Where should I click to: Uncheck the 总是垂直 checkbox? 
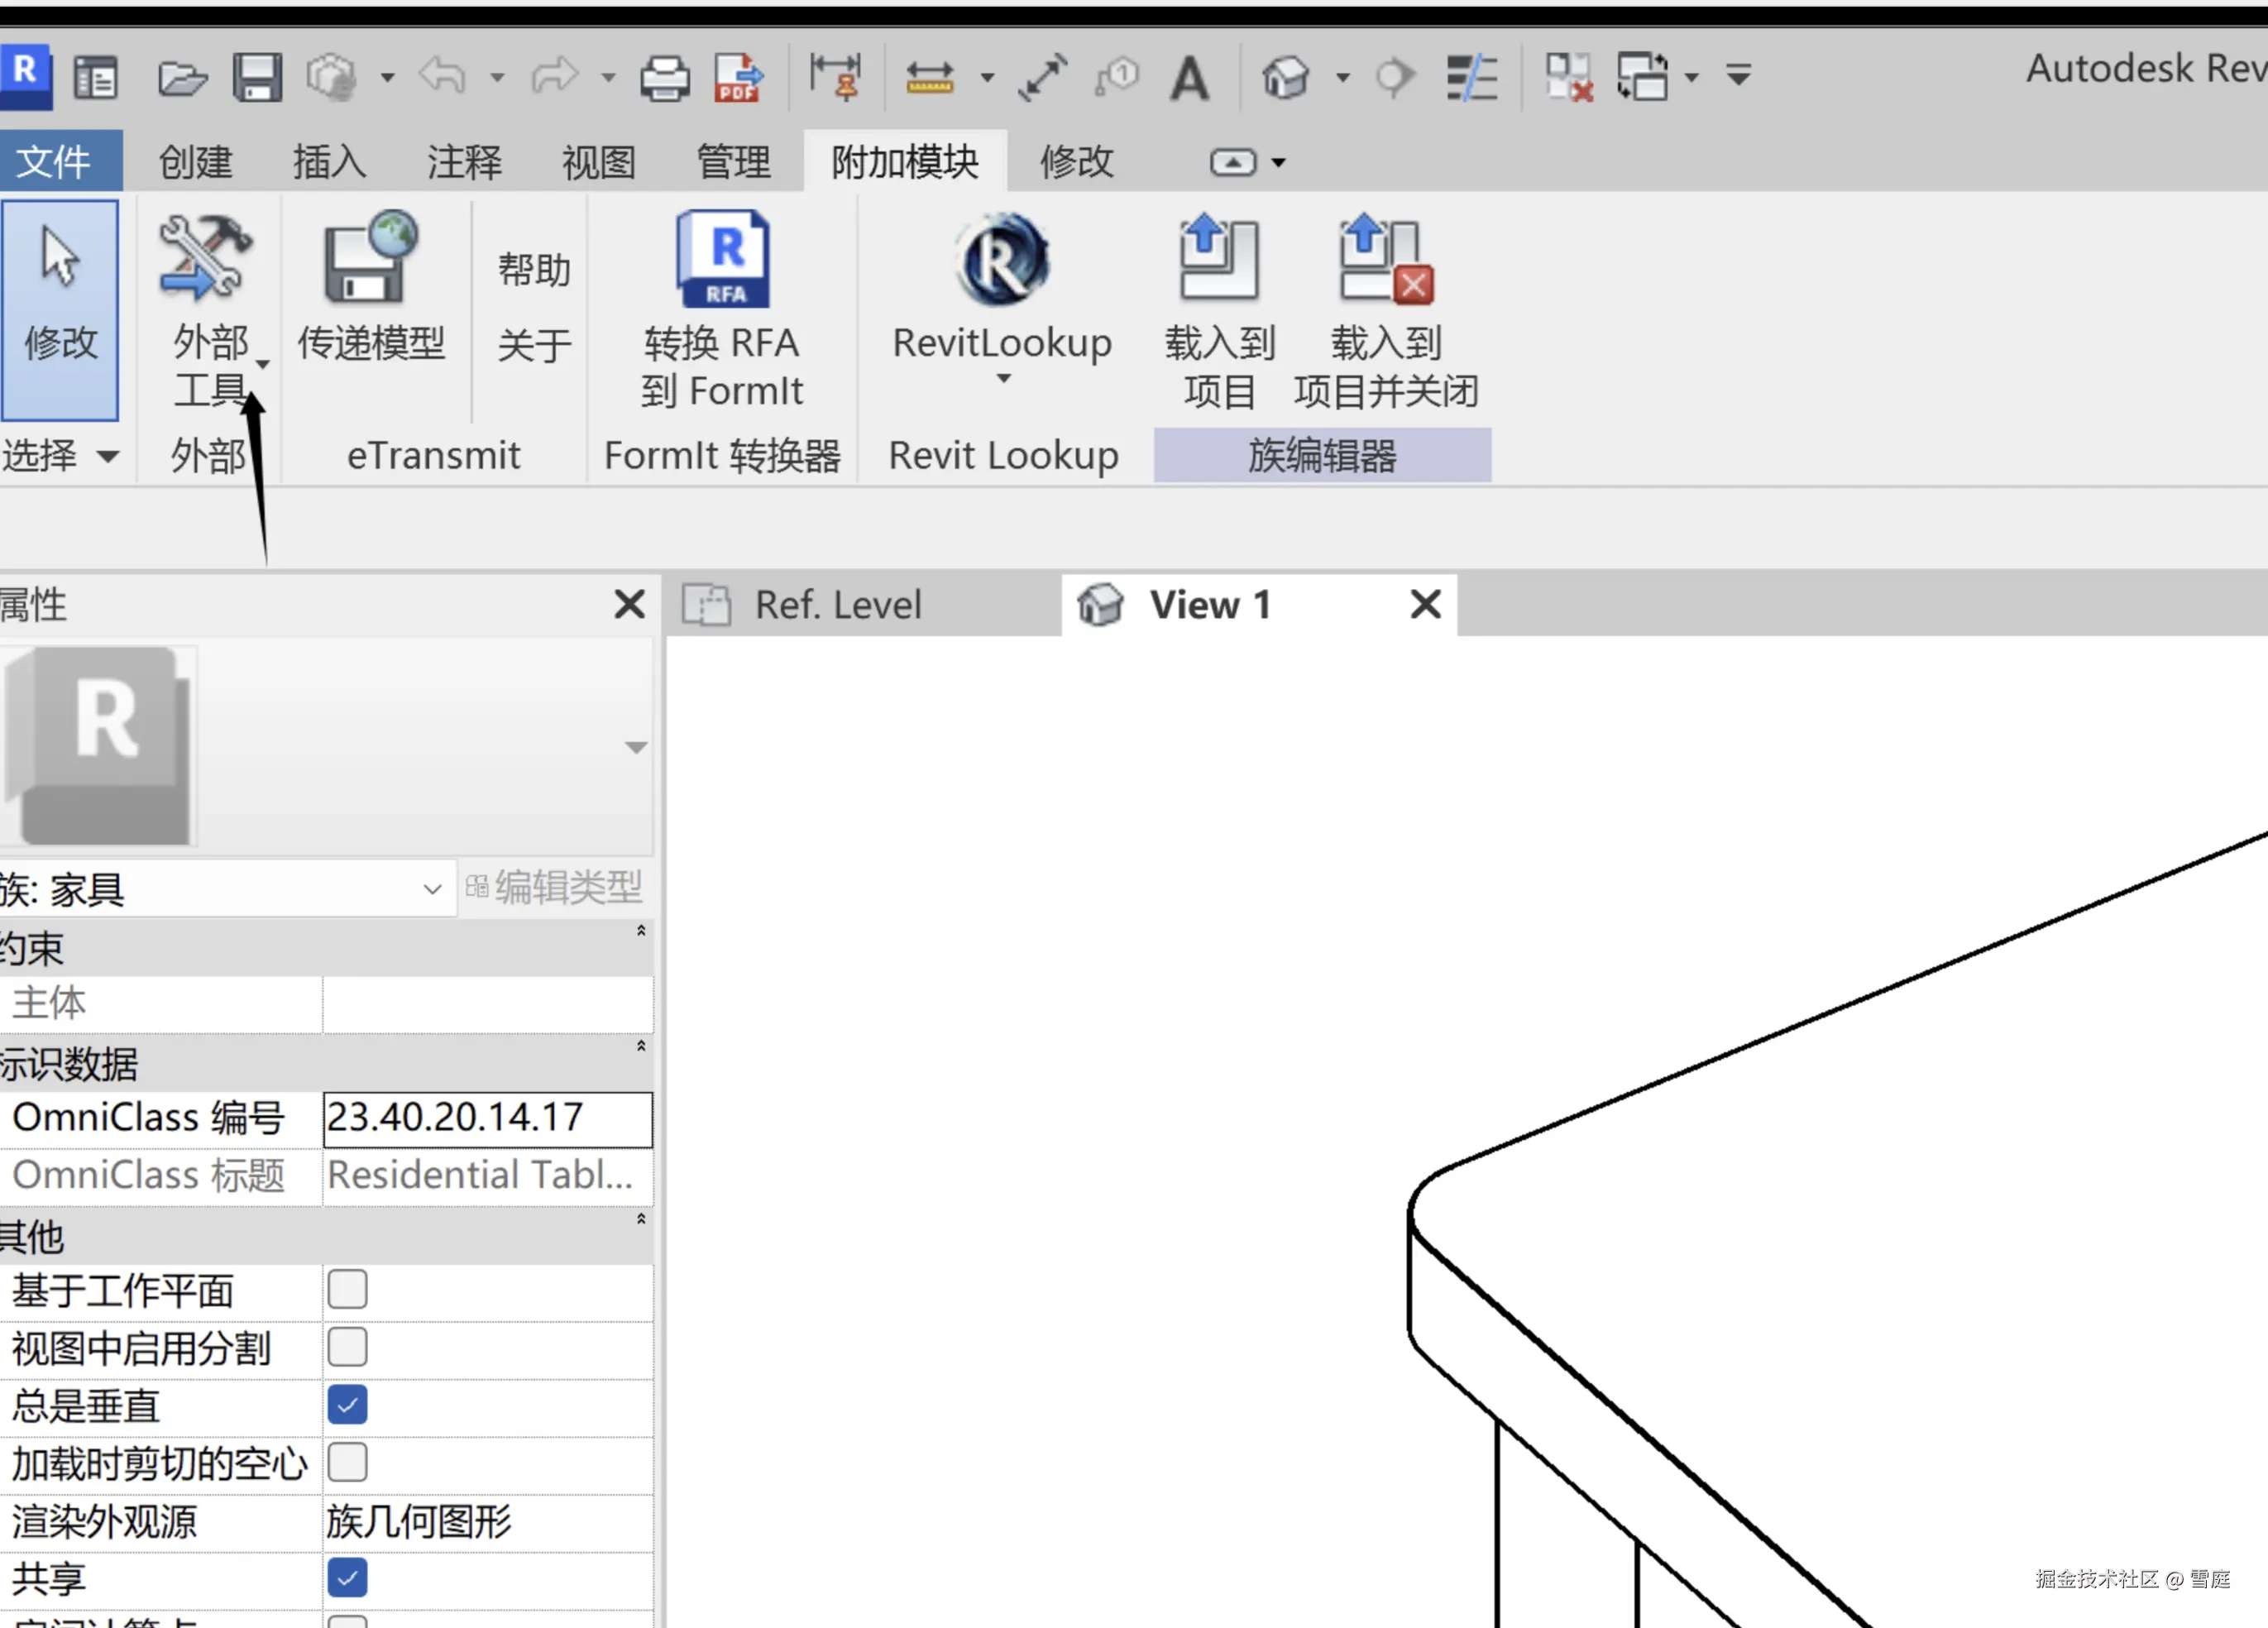[347, 1405]
